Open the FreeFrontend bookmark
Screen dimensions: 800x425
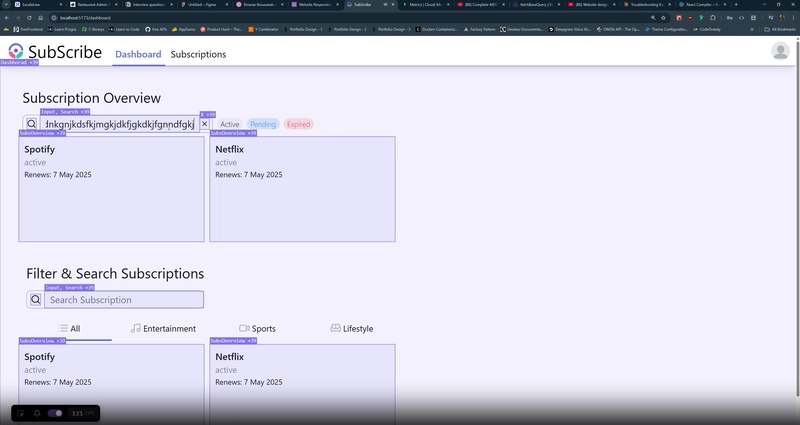click(28, 29)
